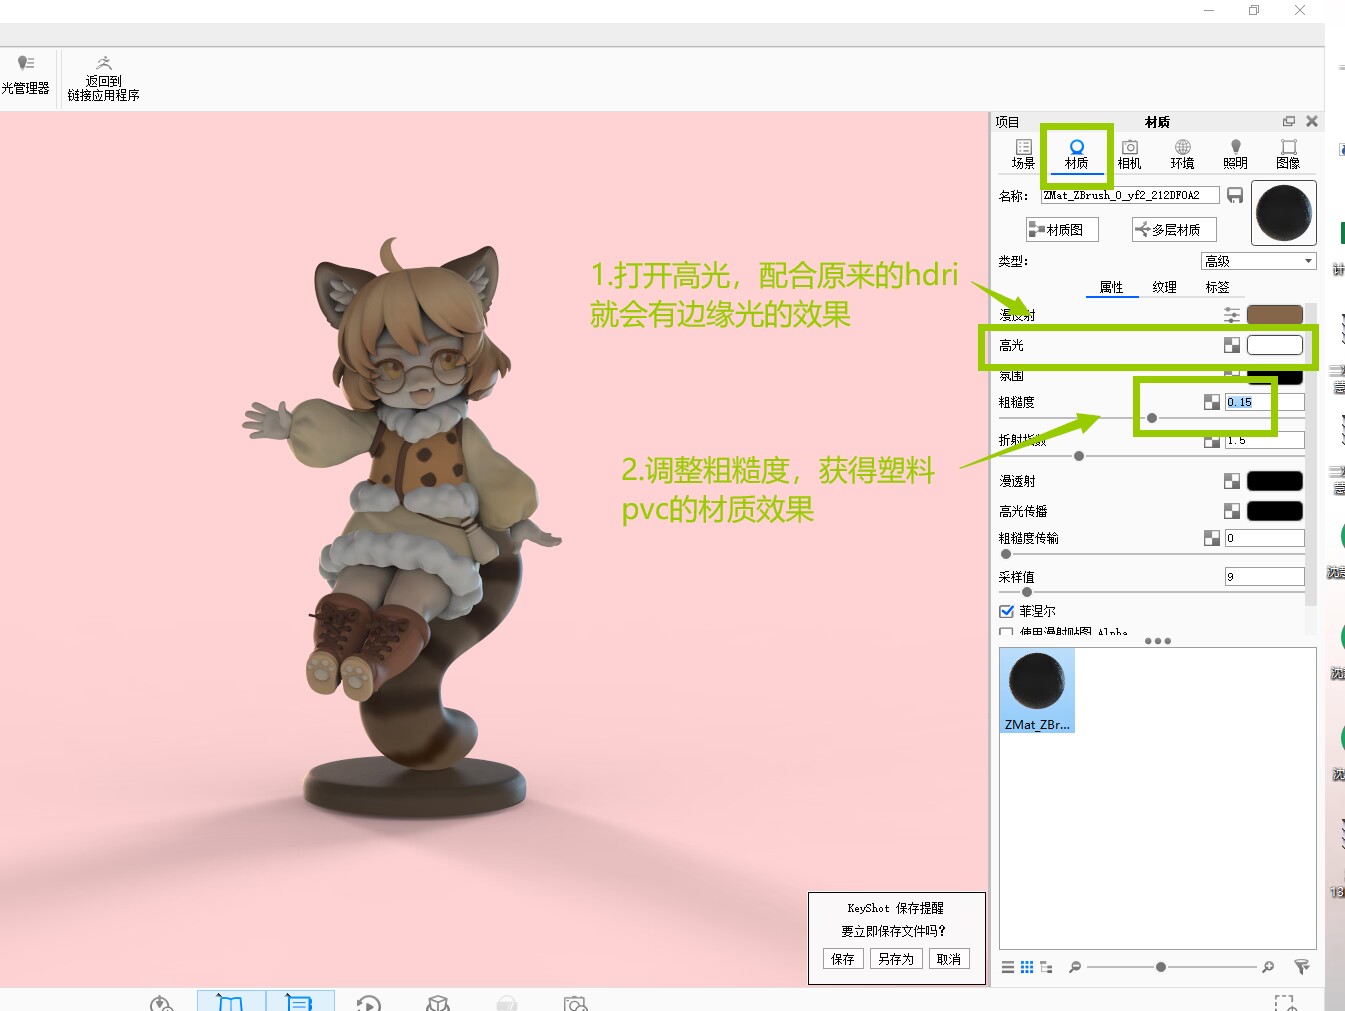This screenshot has width=1345, height=1011.
Task: Edit the material 名称 text field
Action: point(1130,195)
